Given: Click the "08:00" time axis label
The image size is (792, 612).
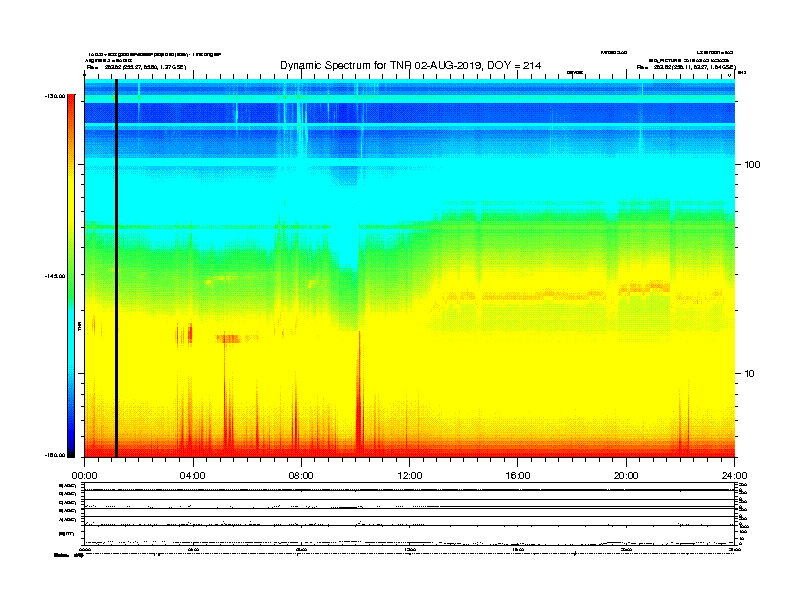Looking at the screenshot, I should (301, 476).
